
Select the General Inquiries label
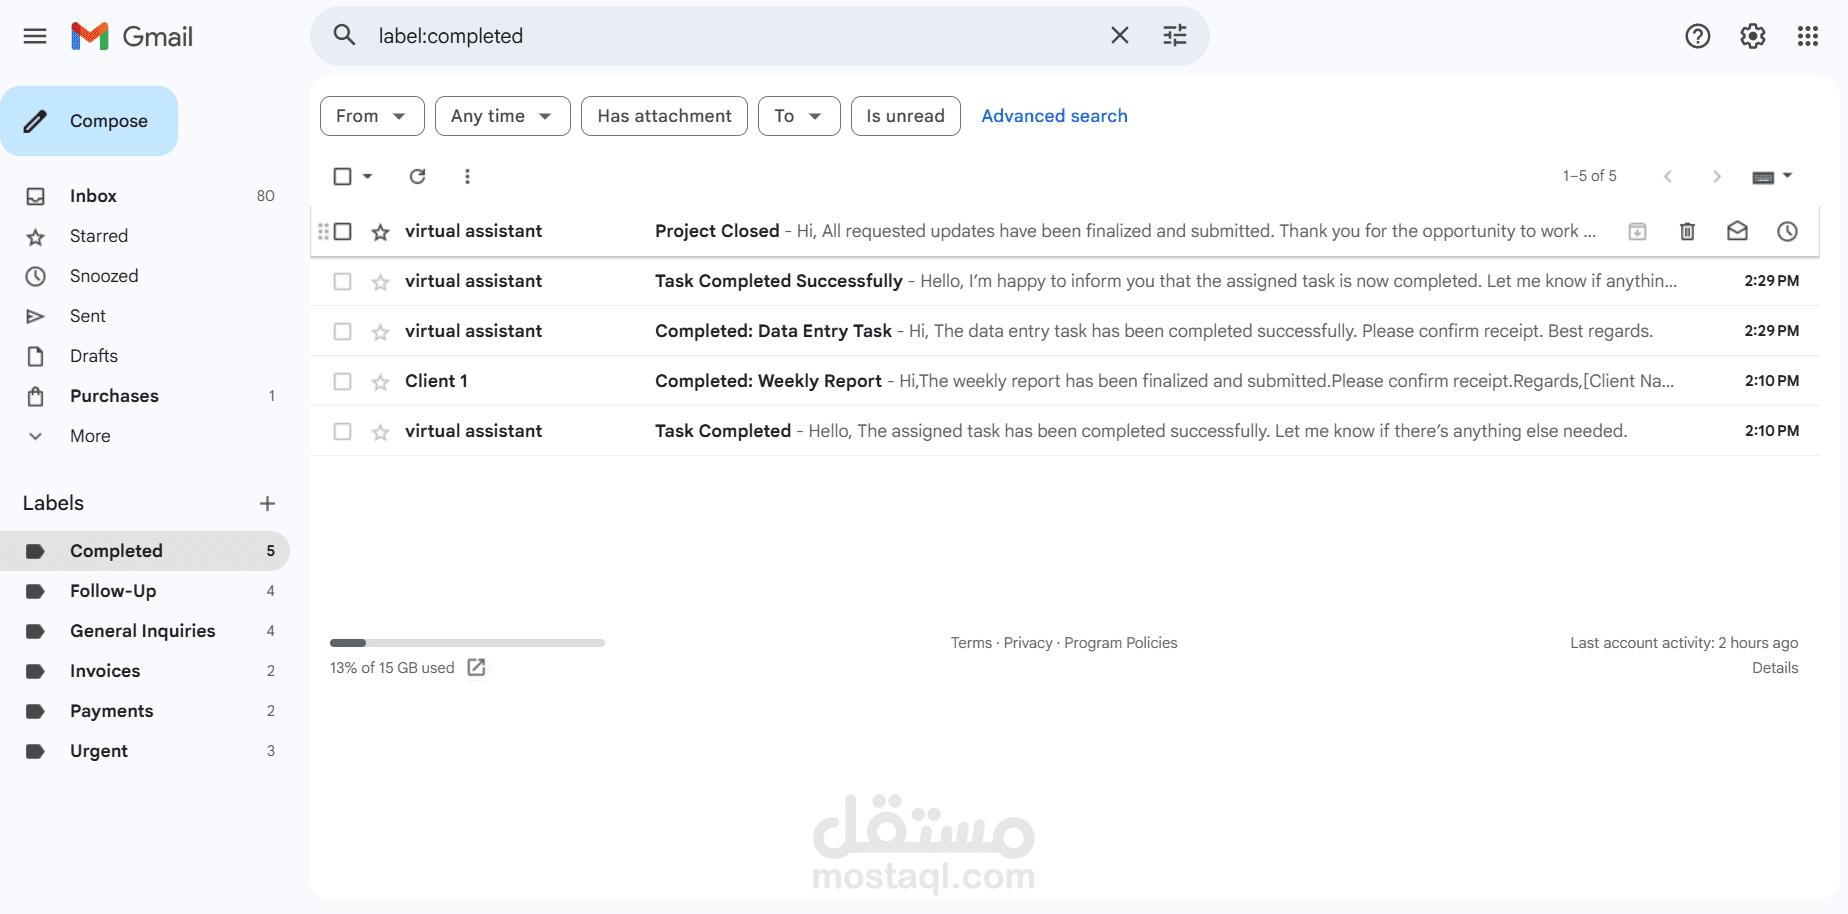tap(145, 631)
